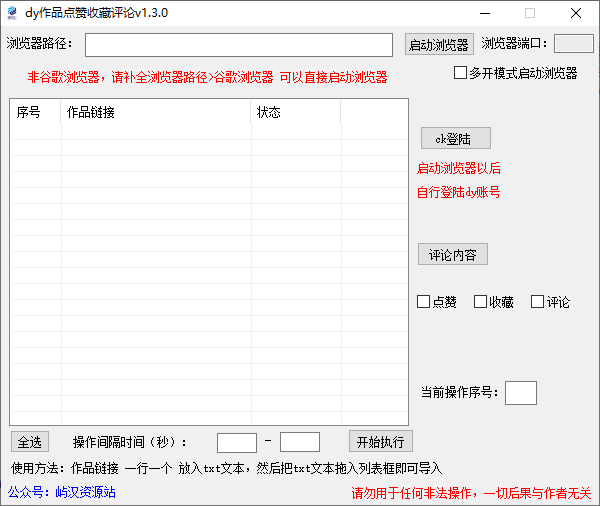This screenshot has width=600, height=506.
Task: Open the 评论内容 button
Action: pos(453,254)
